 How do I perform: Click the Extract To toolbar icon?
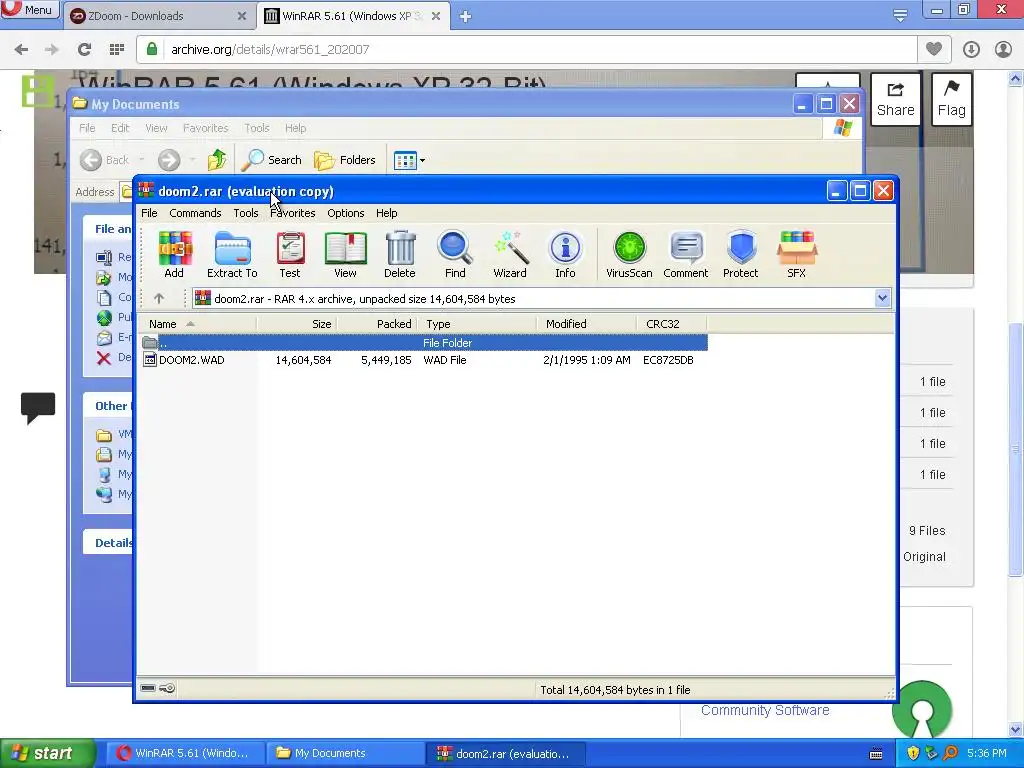[x=232, y=255]
